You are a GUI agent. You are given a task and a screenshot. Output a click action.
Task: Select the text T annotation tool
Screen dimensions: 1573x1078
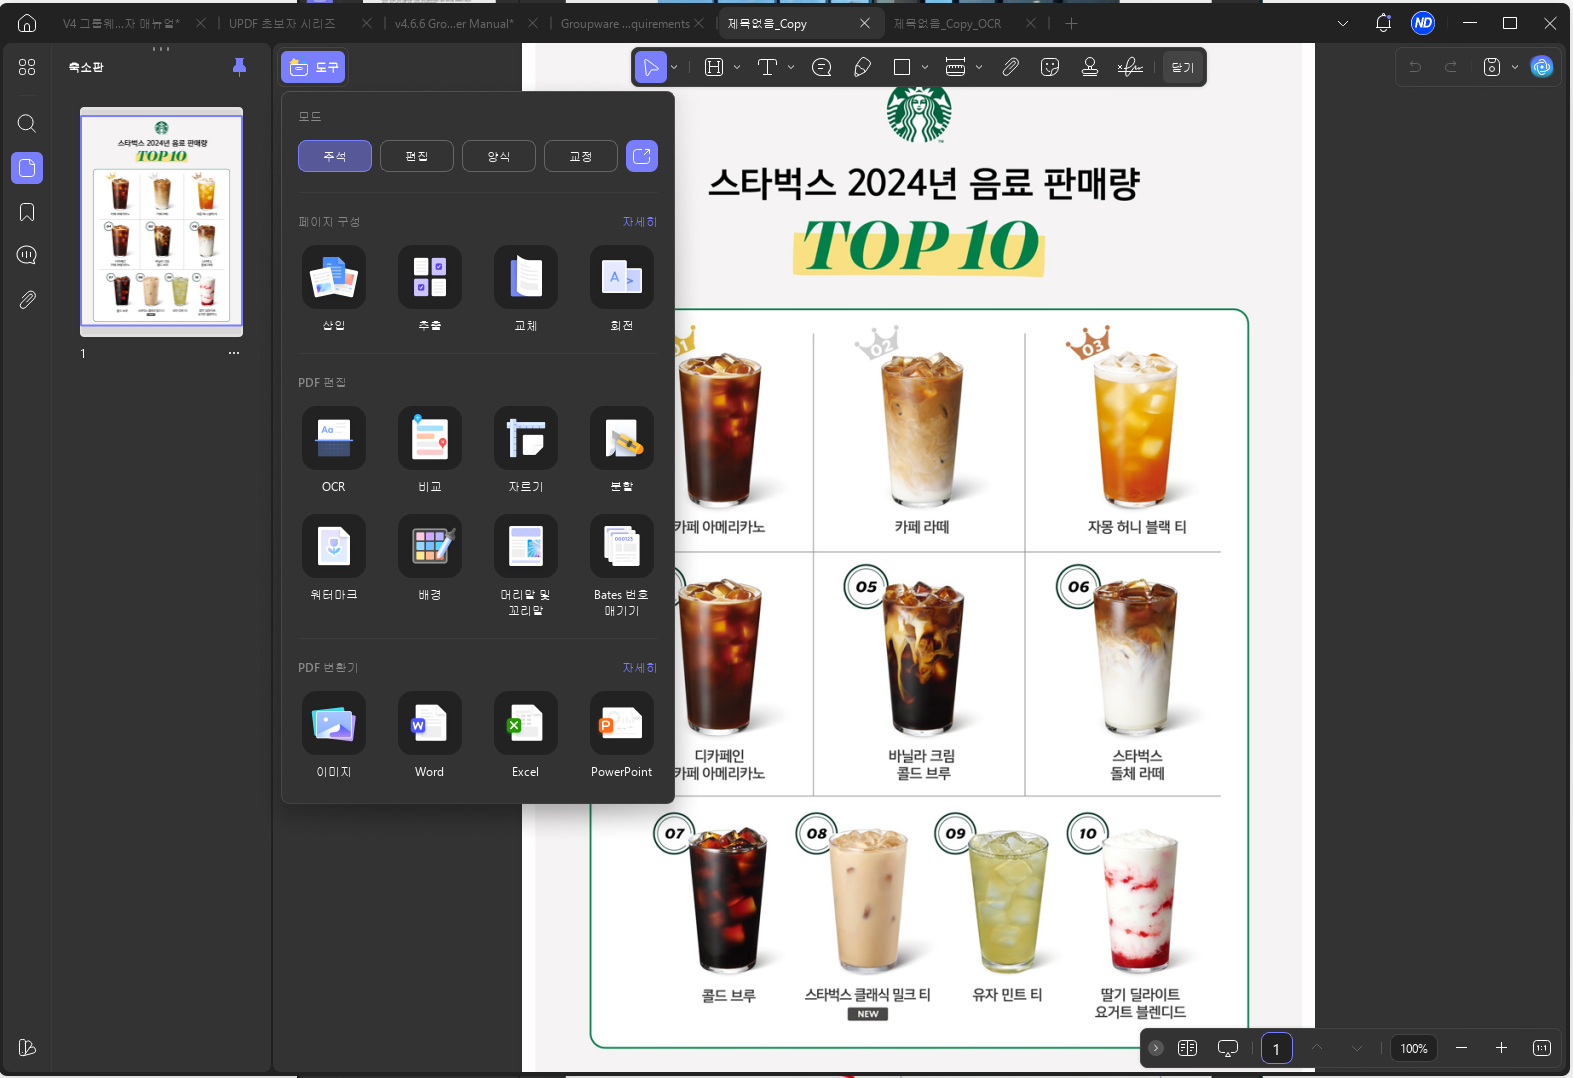point(767,67)
